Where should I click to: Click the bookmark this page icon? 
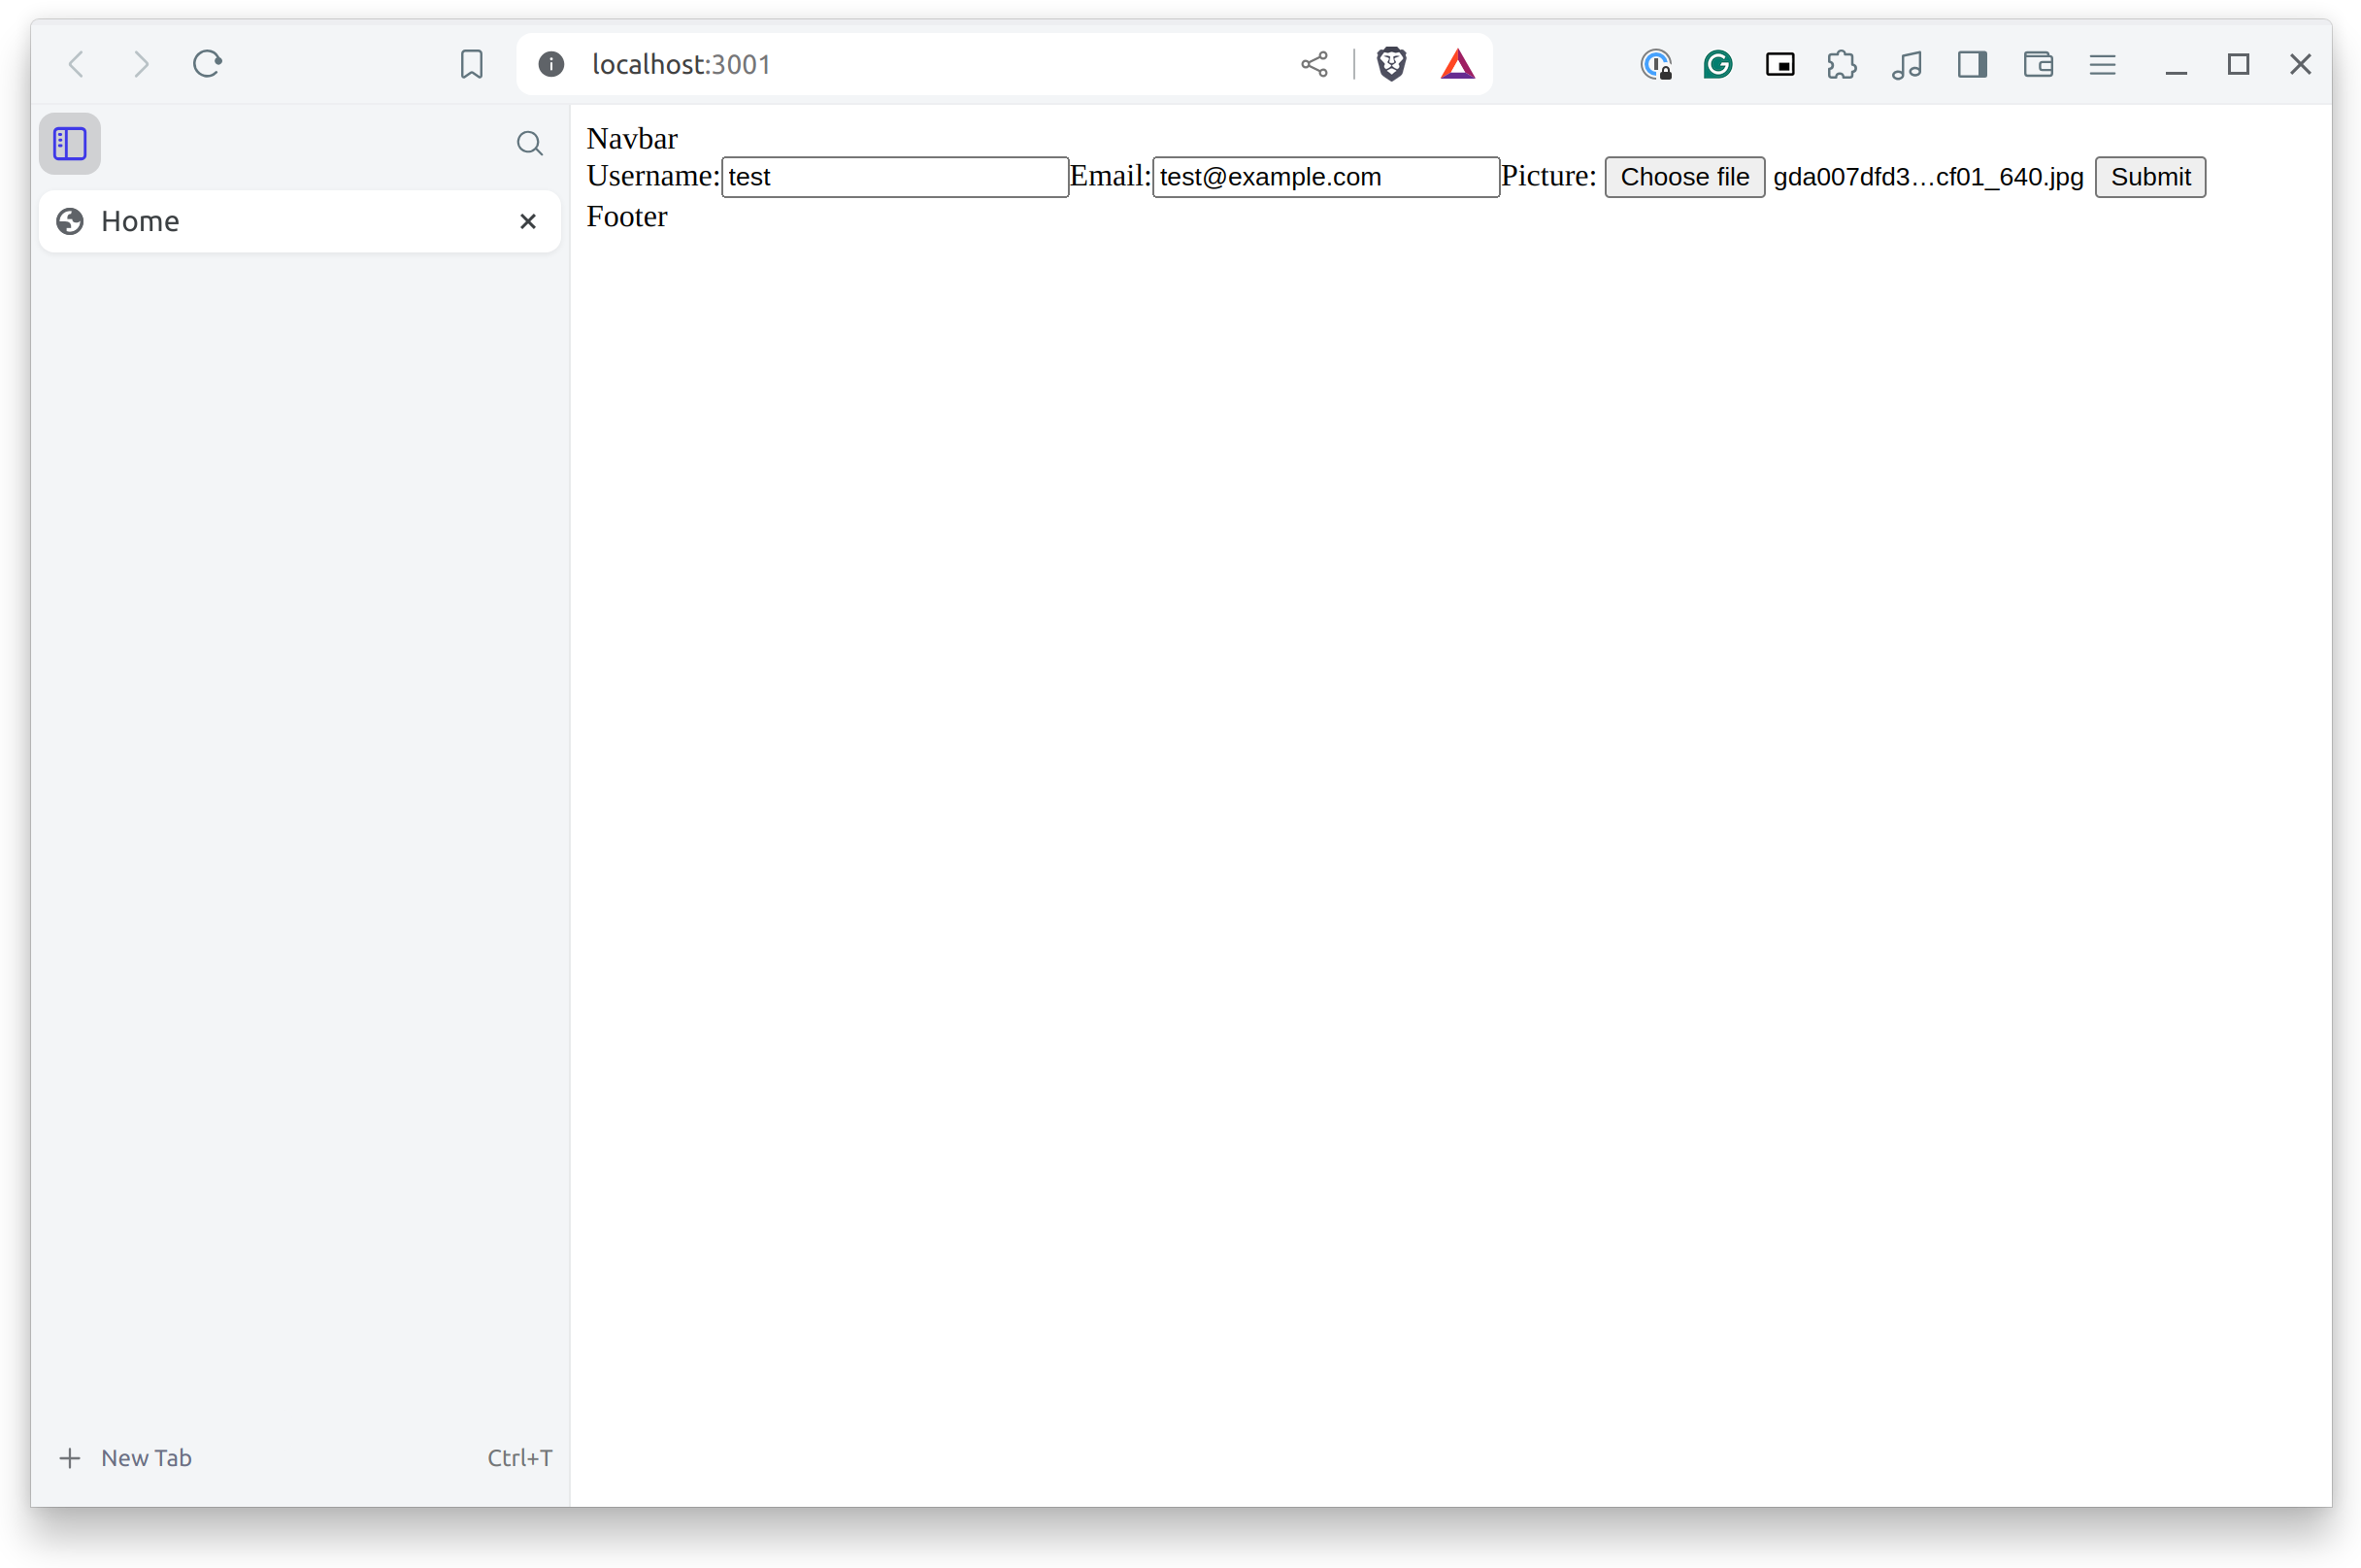pos(471,64)
